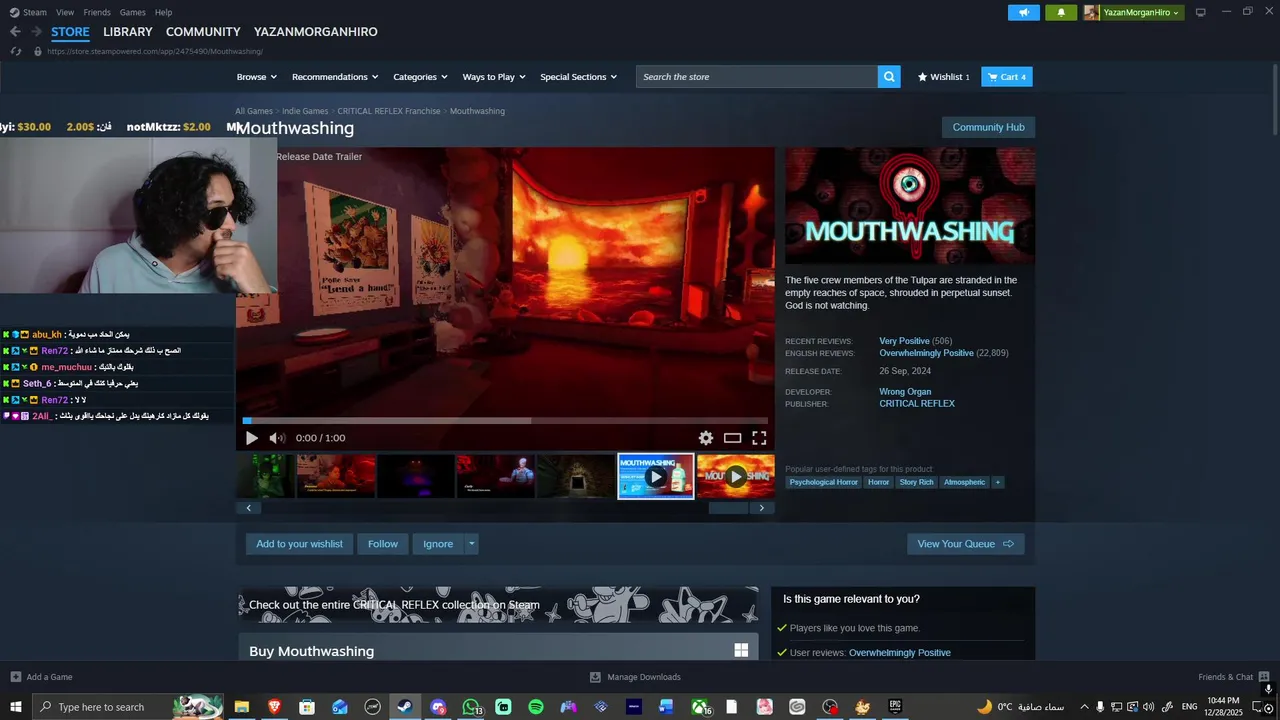Switch to the LIBRARY tab
This screenshot has height=720, width=1280.
[x=128, y=32]
